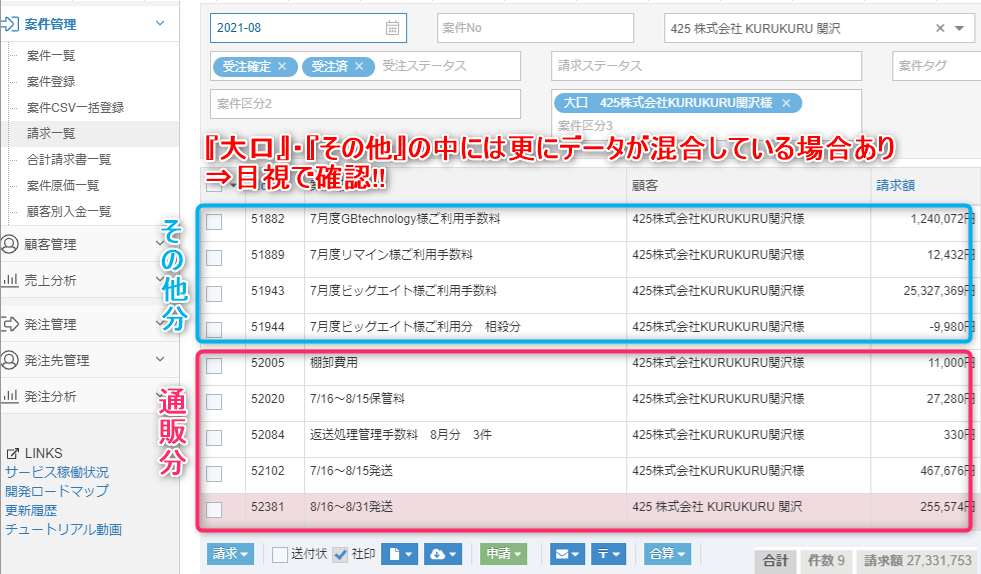Screen dimensions: 981x574
Task: Check the row 52005 checkbox
Action: point(214,366)
